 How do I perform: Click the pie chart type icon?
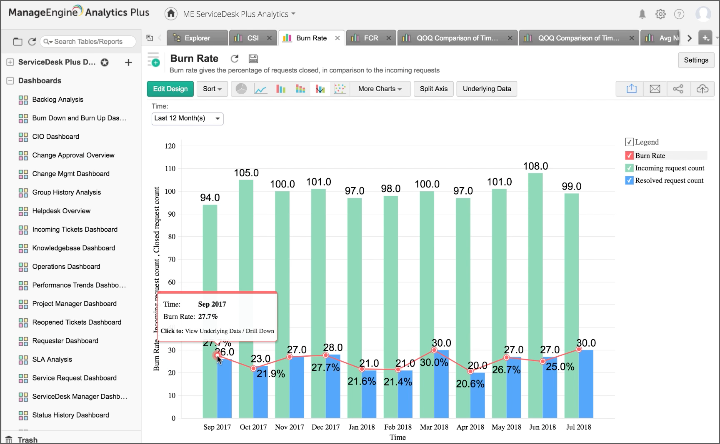point(241,89)
